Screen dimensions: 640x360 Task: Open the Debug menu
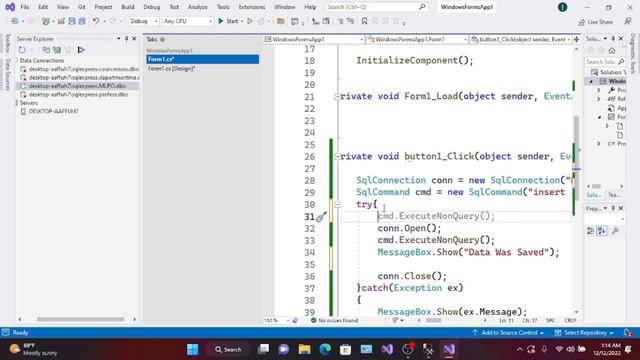click(151, 7)
